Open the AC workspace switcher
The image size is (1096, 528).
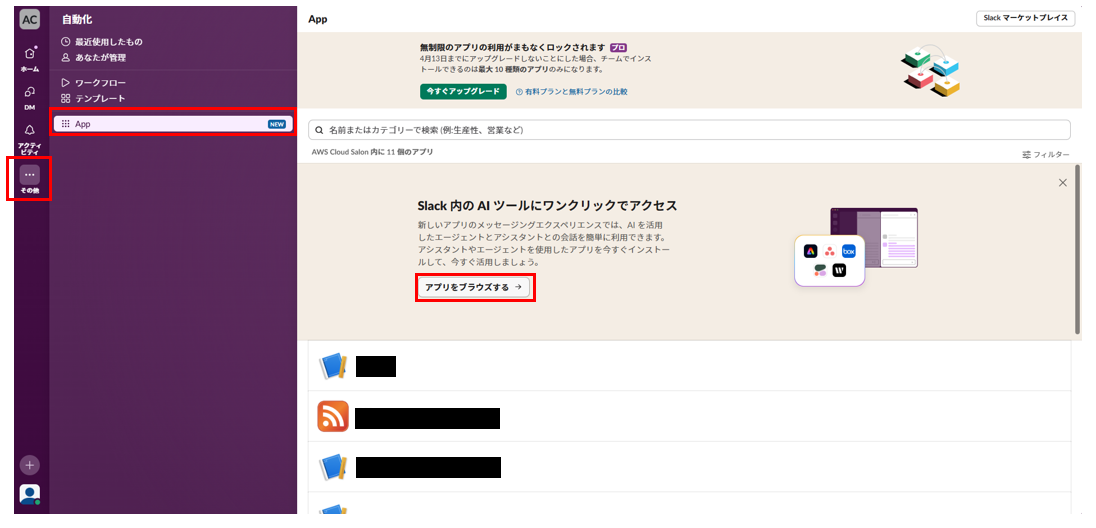click(29, 20)
